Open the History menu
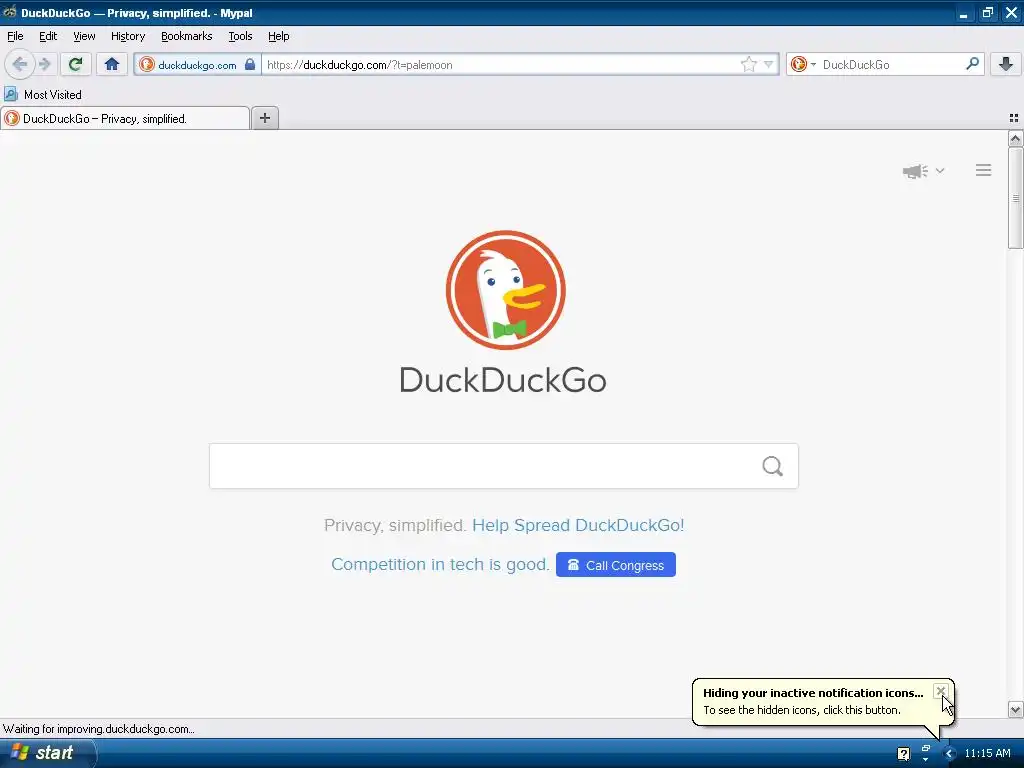1024x768 pixels. 127,37
